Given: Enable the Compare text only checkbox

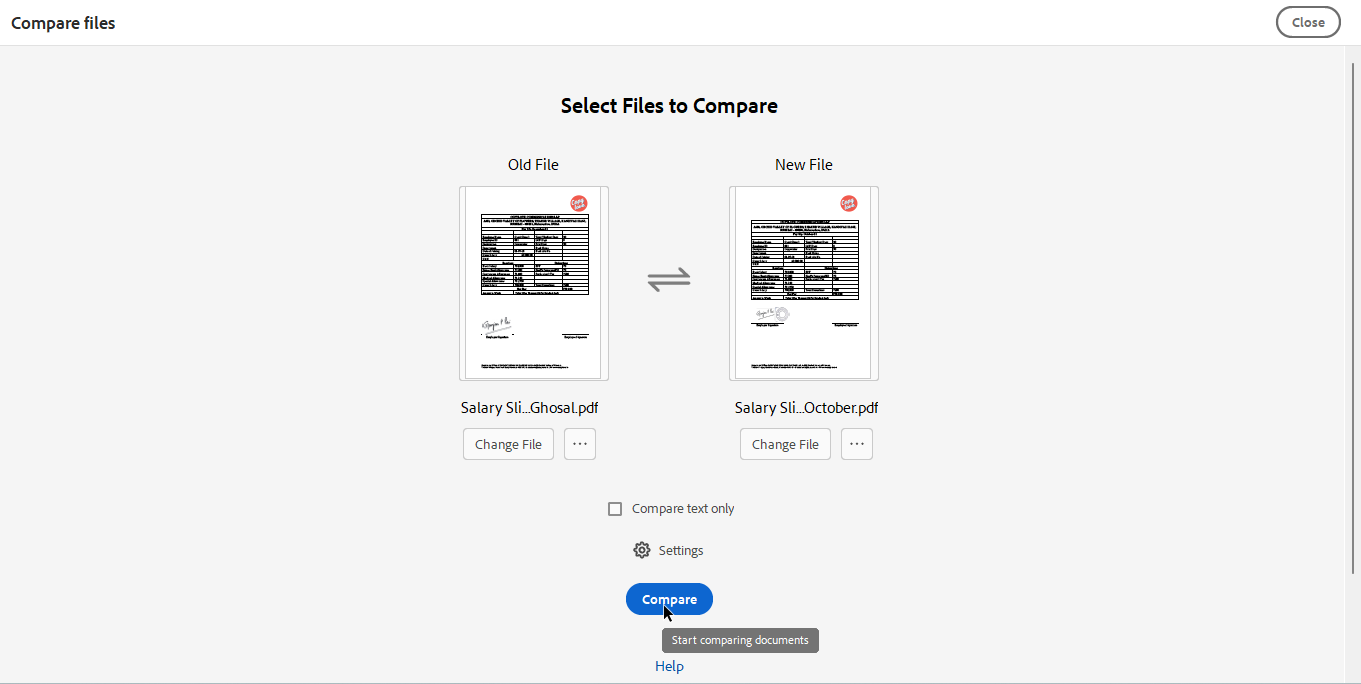Looking at the screenshot, I should coord(614,508).
